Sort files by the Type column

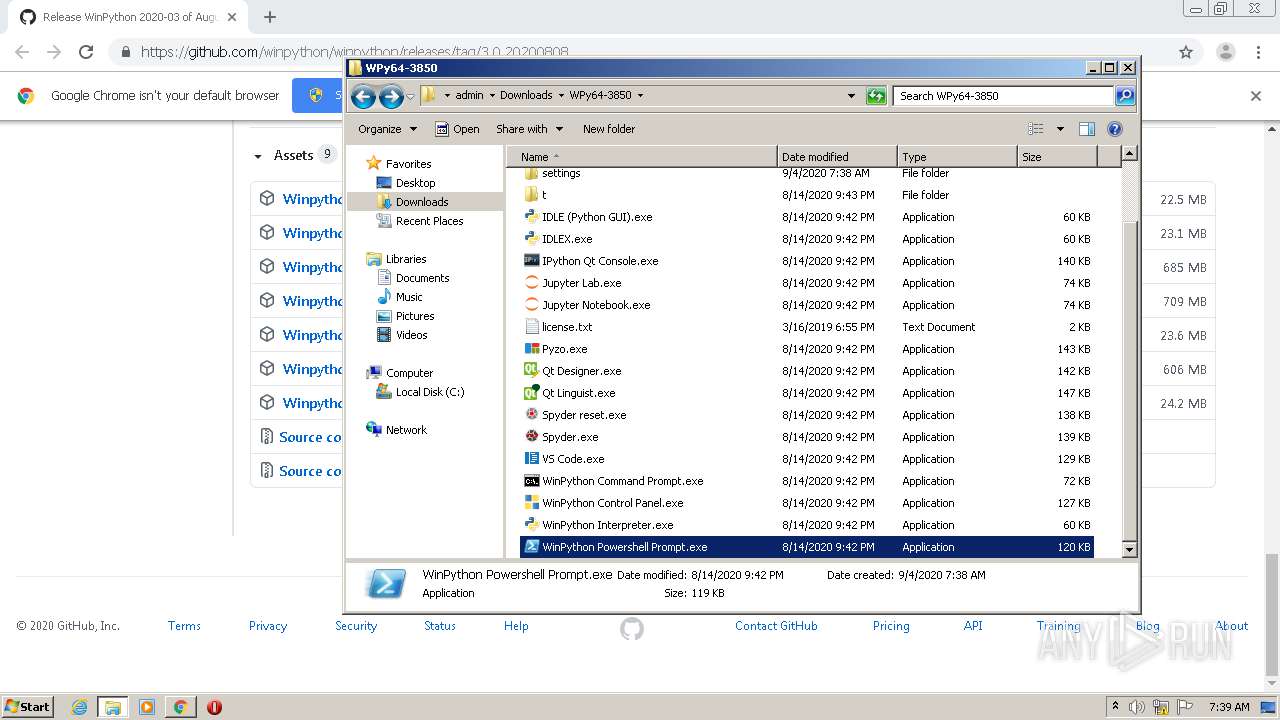click(x=957, y=157)
